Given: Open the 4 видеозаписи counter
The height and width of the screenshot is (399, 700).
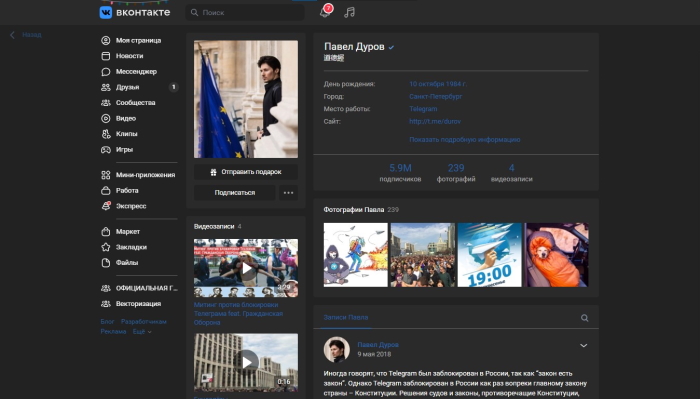Looking at the screenshot, I should [x=512, y=173].
